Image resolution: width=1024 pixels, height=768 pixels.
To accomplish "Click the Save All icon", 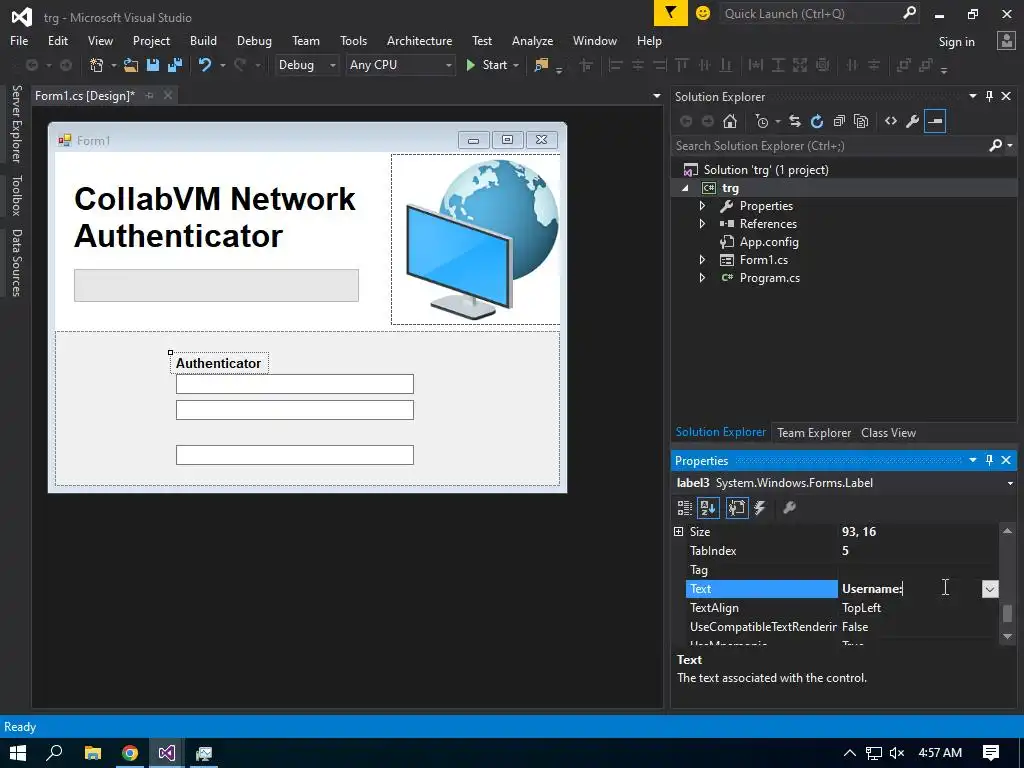I will click(175, 65).
